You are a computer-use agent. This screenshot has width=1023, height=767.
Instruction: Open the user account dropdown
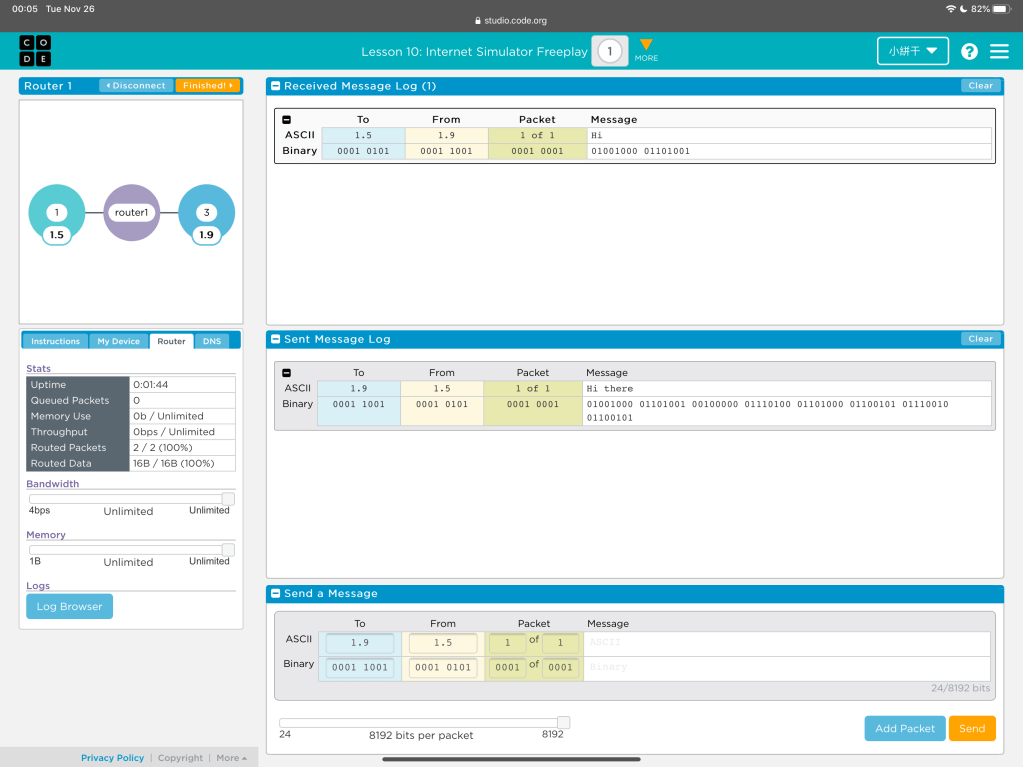[x=912, y=51]
